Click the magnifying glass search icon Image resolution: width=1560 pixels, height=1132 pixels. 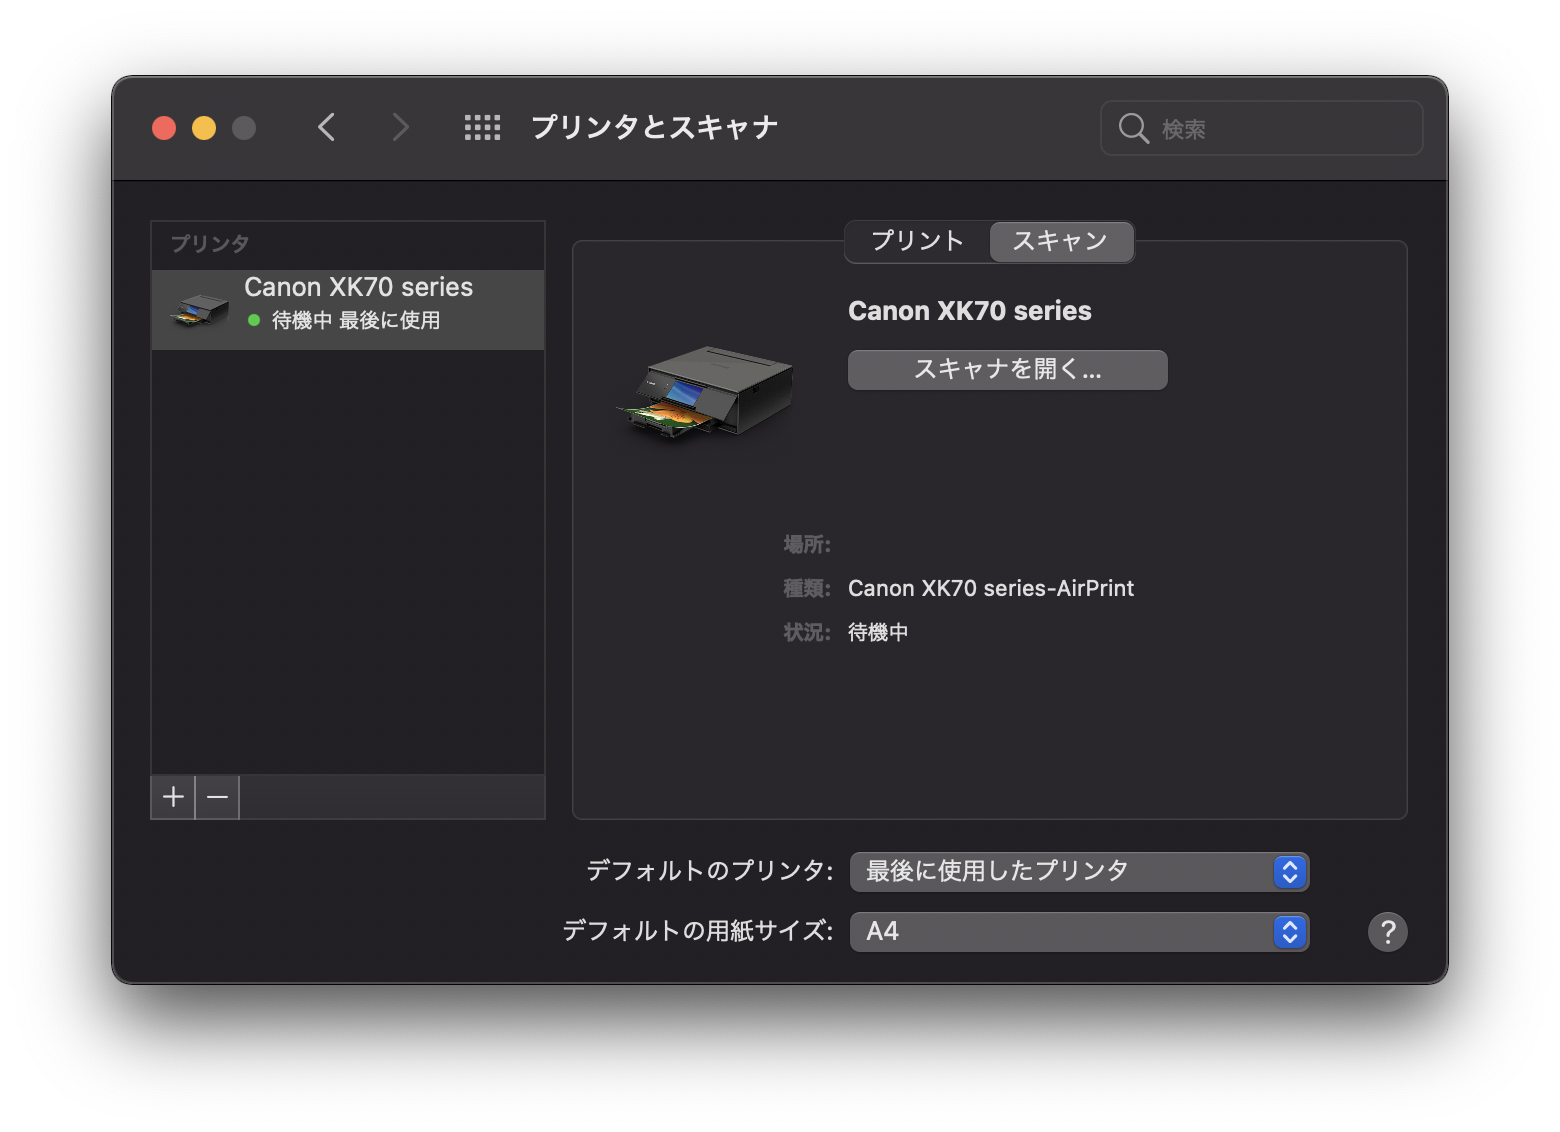click(1133, 128)
